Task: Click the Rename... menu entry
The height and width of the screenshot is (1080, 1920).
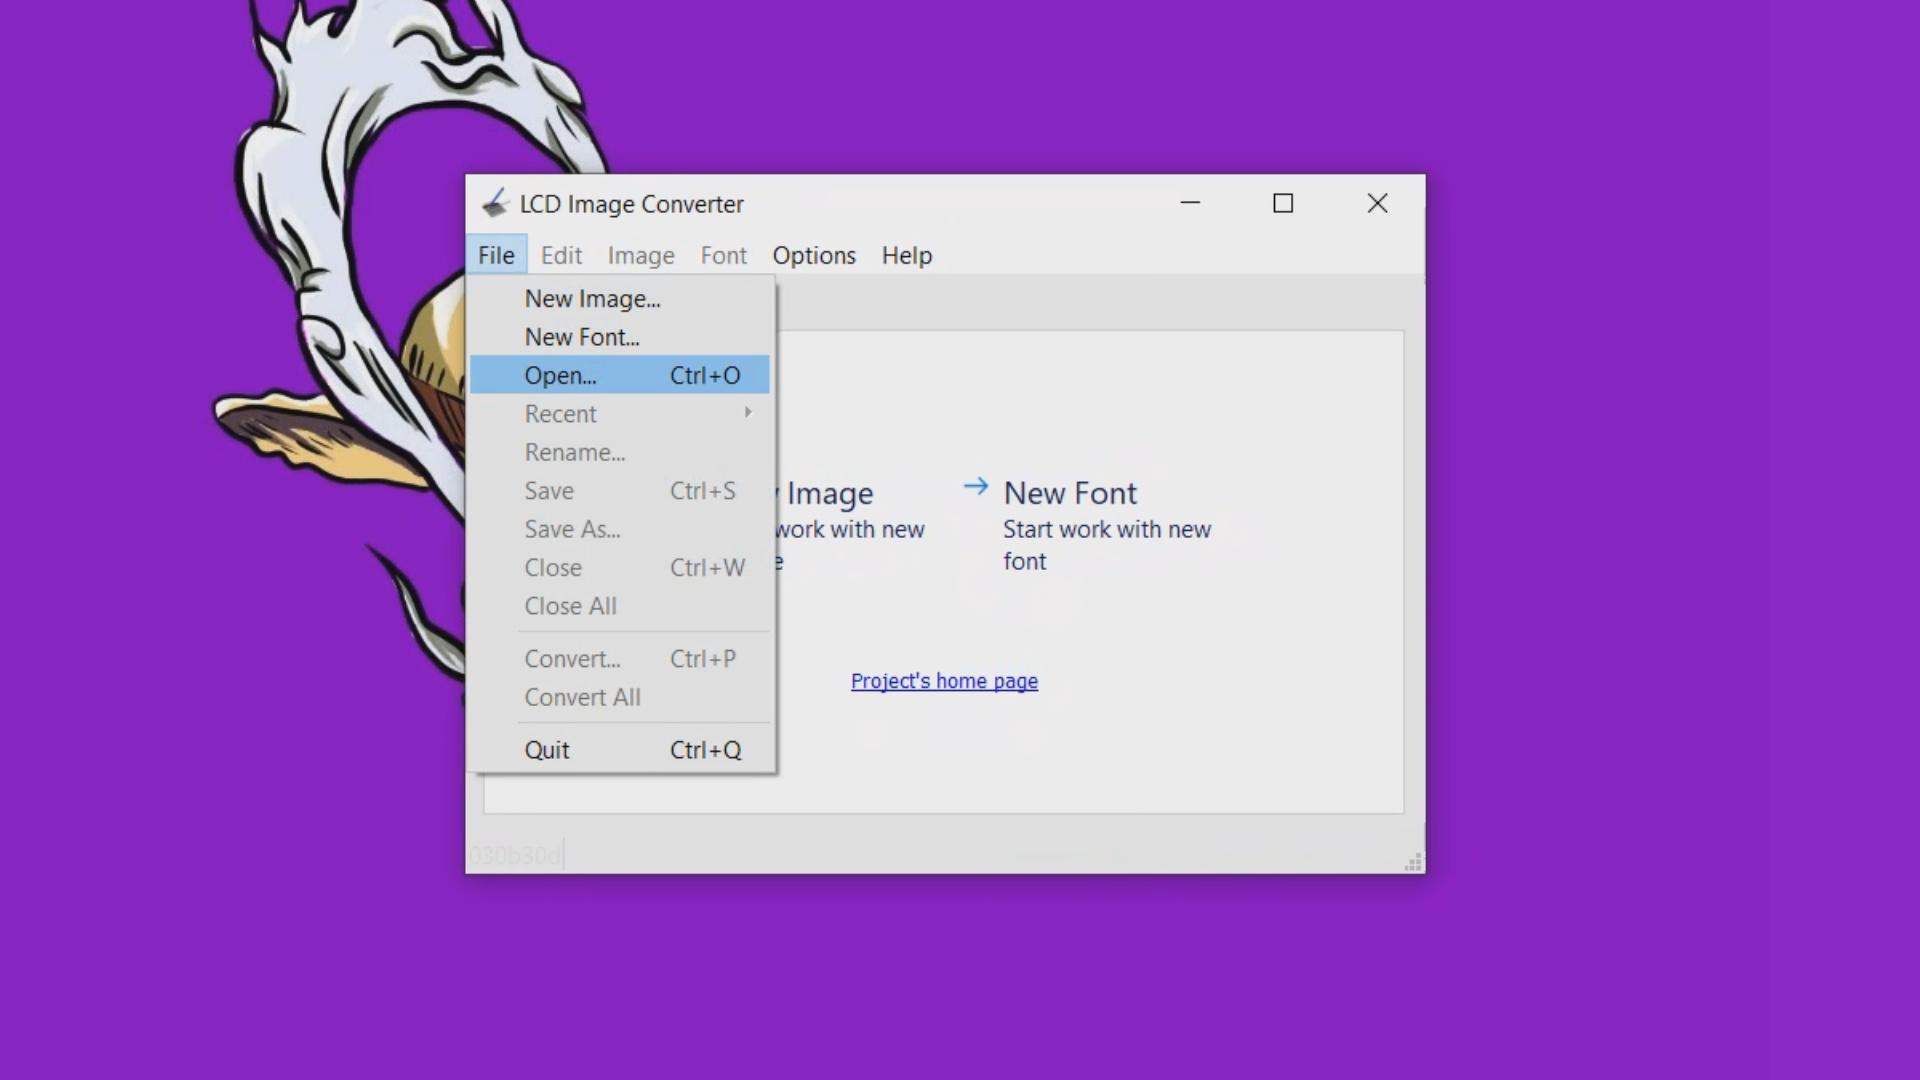Action: (x=620, y=452)
